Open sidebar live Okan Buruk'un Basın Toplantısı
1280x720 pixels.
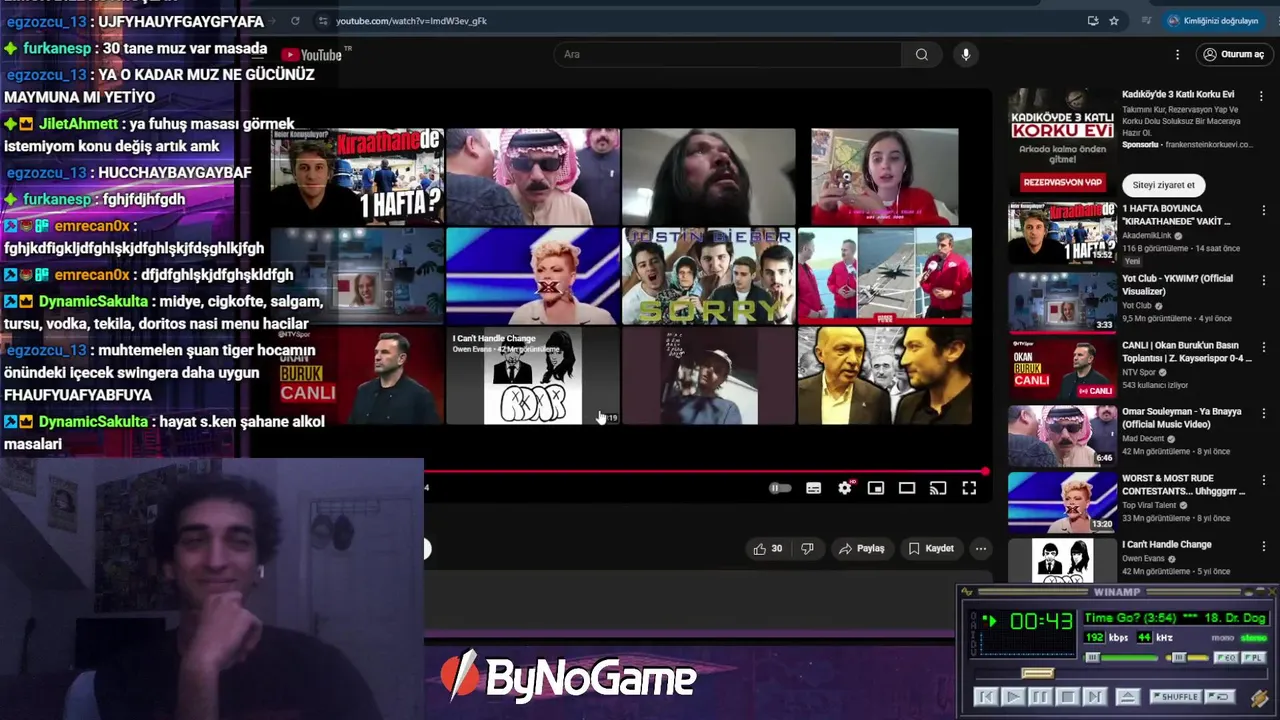(x=1130, y=369)
